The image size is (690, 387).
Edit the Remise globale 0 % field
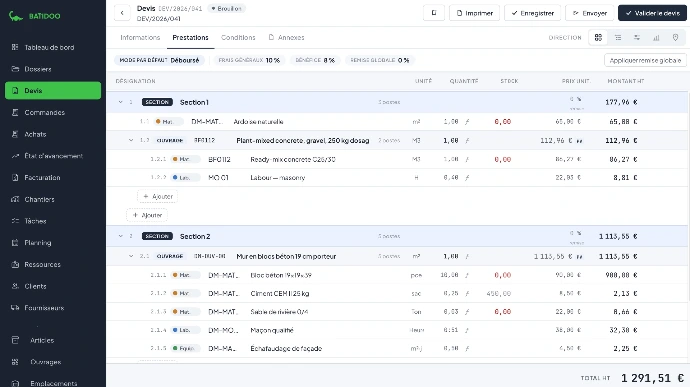click(379, 60)
